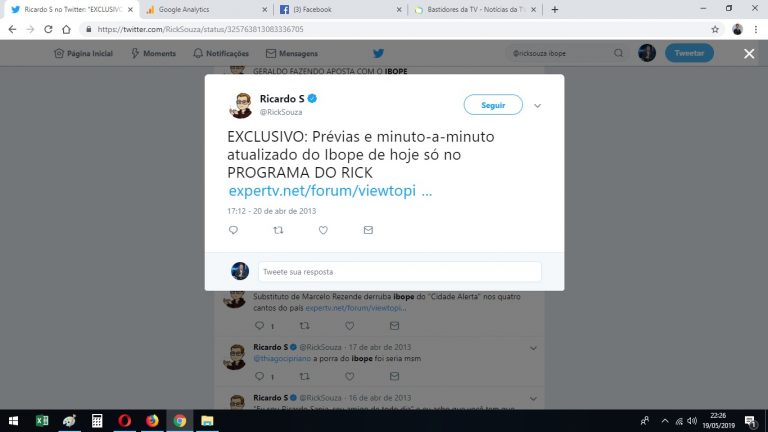The image size is (768, 432).
Task: Switch to the Google Analytics tab
Action: (207, 9)
